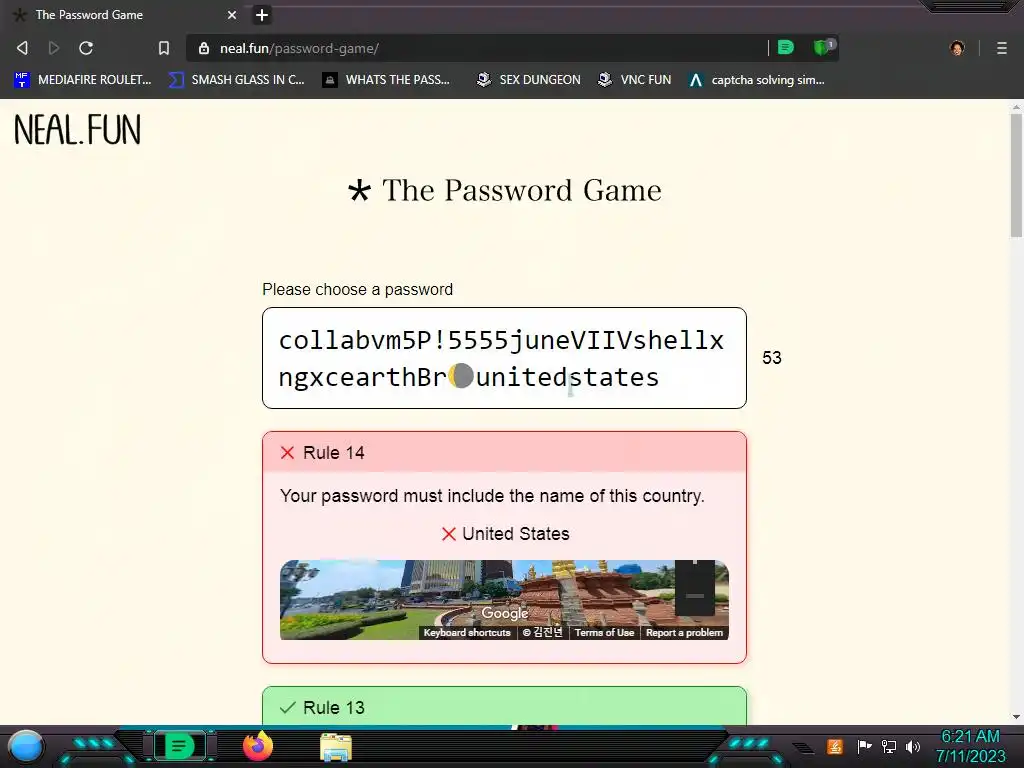Close The Password Game tab
The width and height of the screenshot is (1024, 768).
pos(232,14)
